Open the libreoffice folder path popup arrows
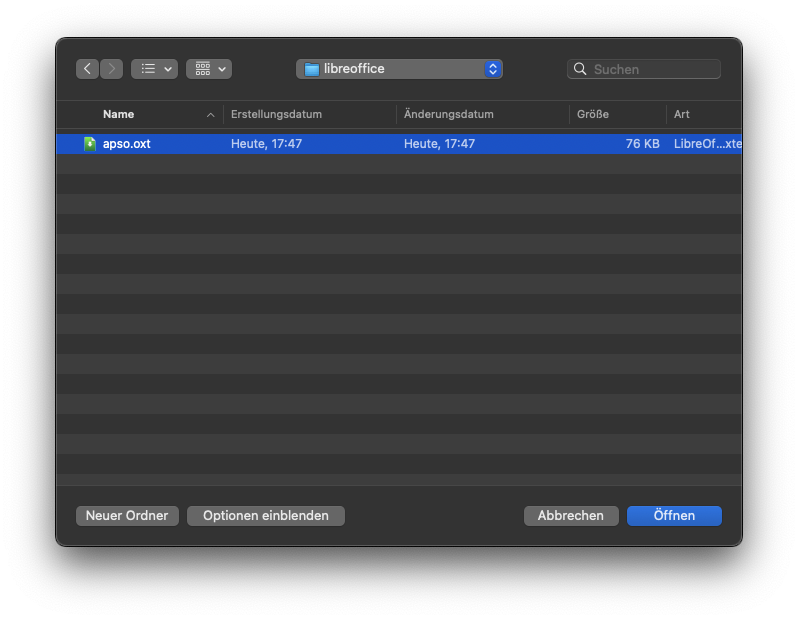 [x=492, y=69]
